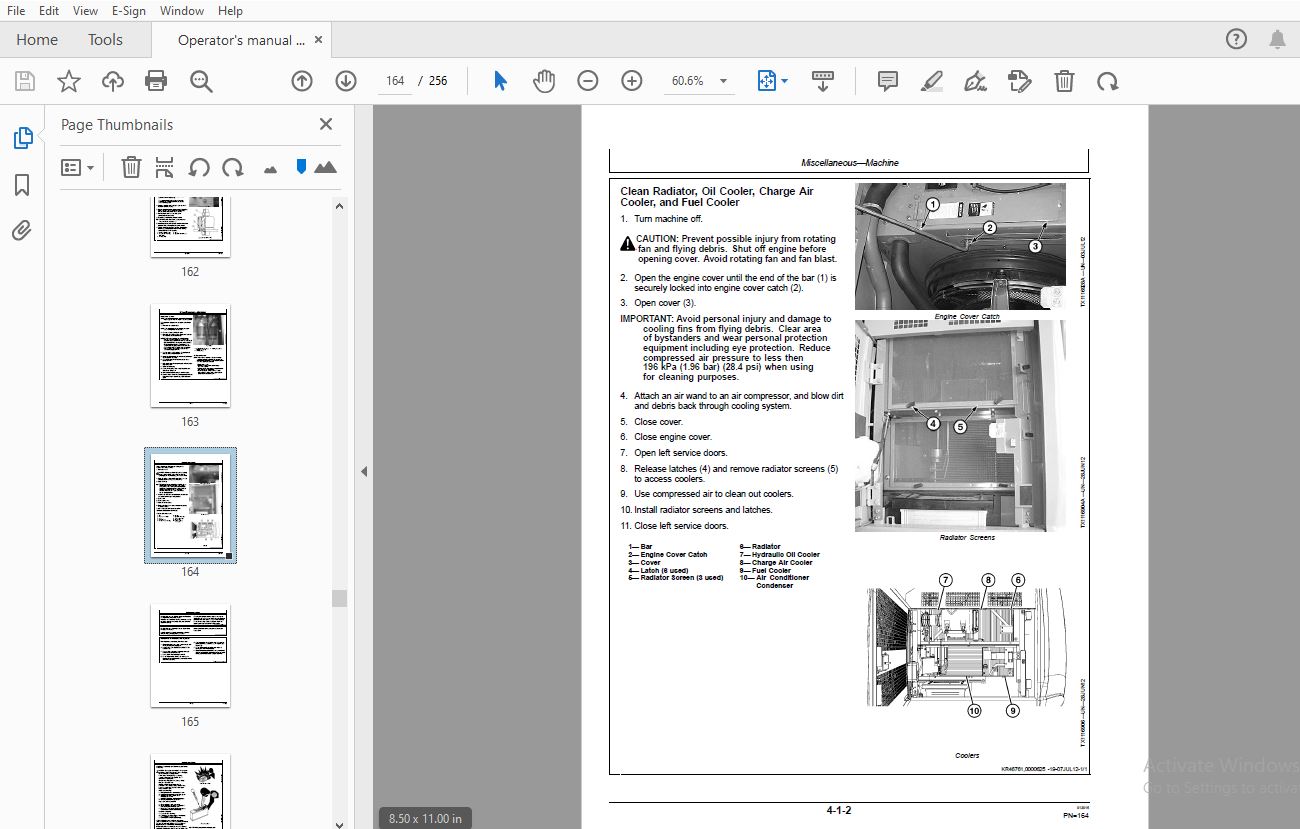
Task: Go to the previous page with the up arrow
Action: coord(302,81)
